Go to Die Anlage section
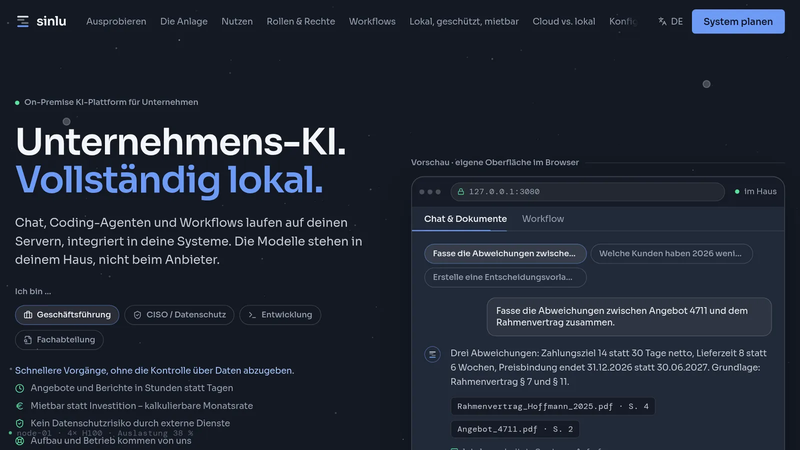800x450 pixels. pos(184,21)
